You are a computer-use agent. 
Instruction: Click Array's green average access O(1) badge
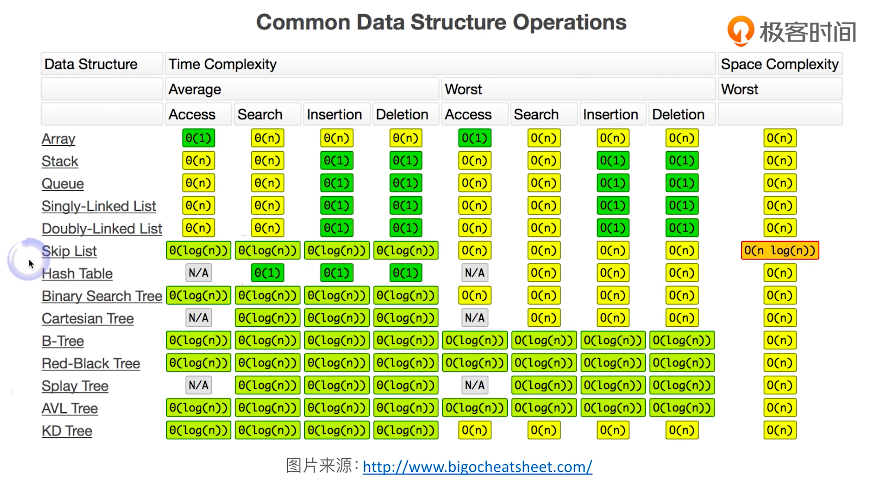pos(199,138)
